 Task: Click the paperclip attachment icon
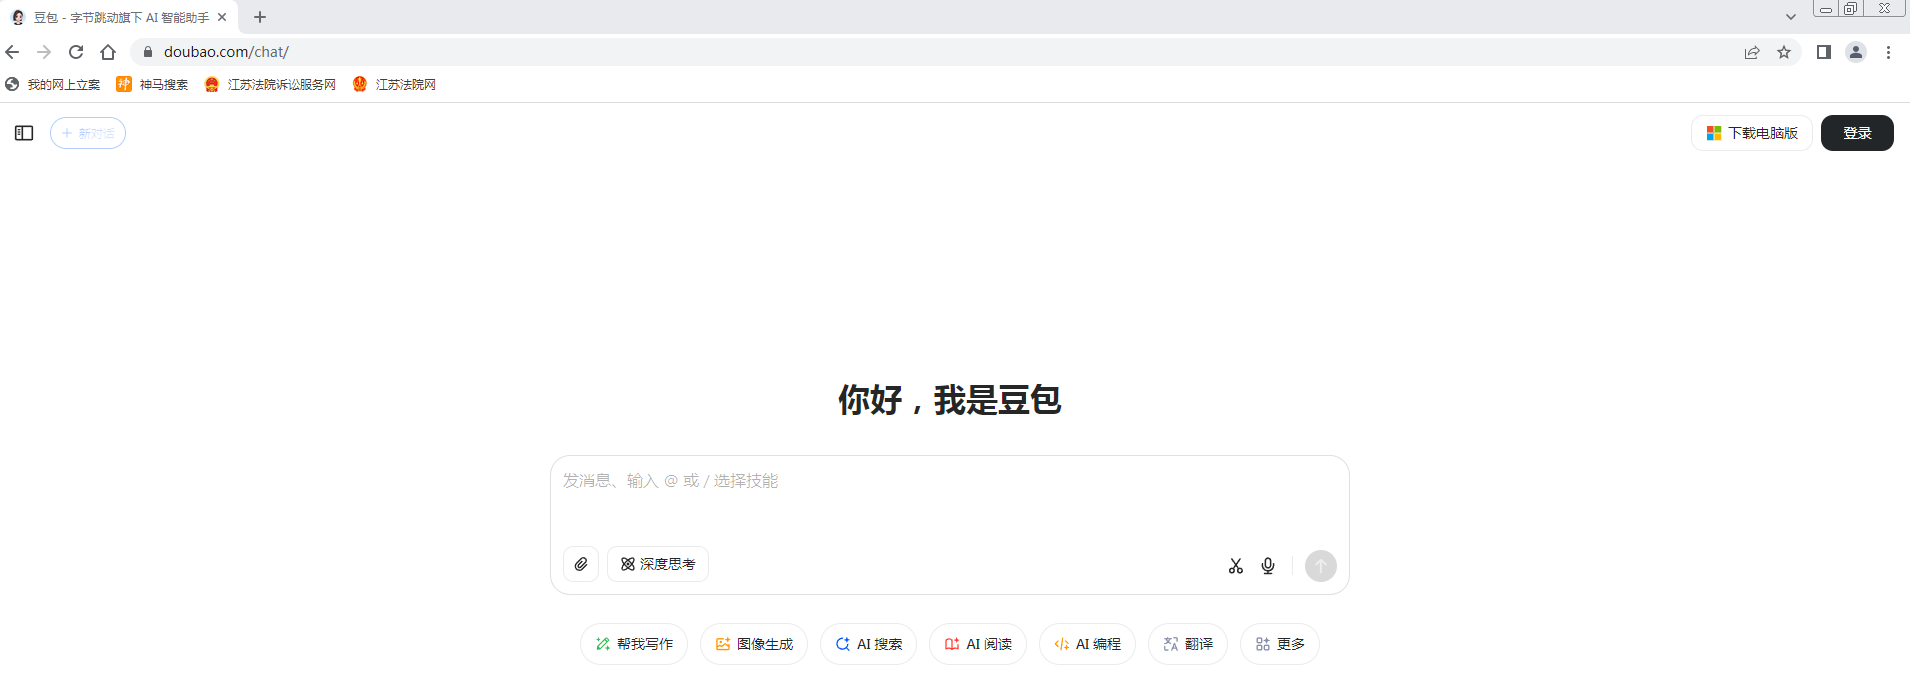pos(581,564)
